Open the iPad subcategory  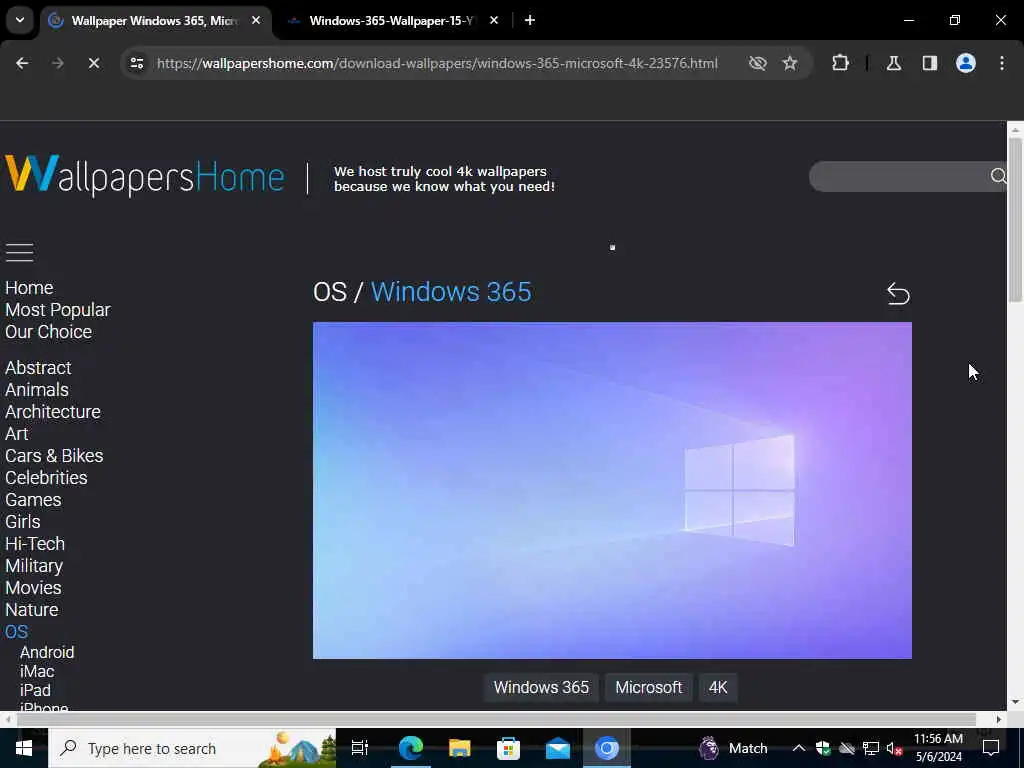(x=35, y=690)
